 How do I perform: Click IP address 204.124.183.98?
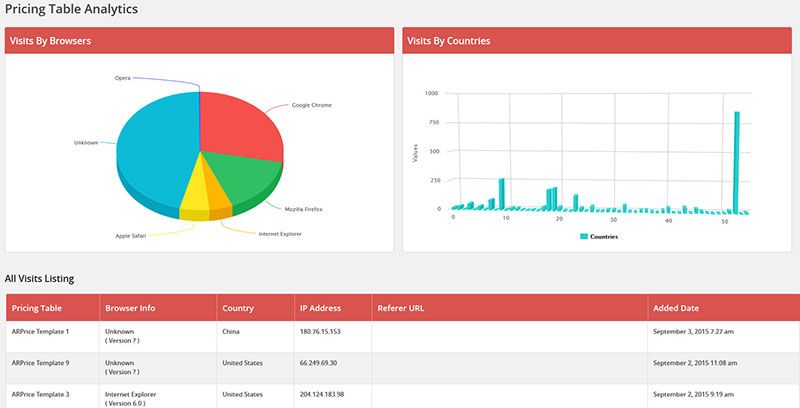[320, 395]
